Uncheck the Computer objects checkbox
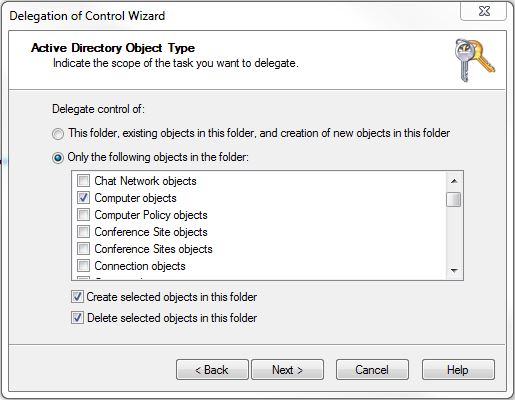 click(x=83, y=198)
